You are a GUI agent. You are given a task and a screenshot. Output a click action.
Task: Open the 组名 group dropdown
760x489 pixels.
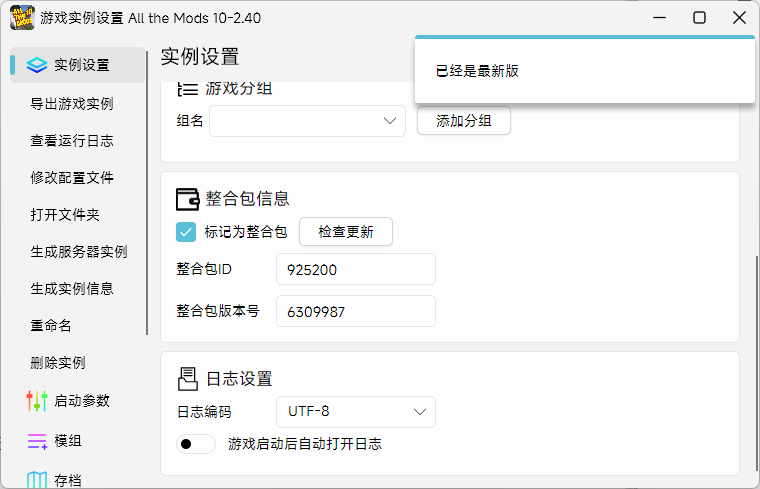[x=306, y=121]
